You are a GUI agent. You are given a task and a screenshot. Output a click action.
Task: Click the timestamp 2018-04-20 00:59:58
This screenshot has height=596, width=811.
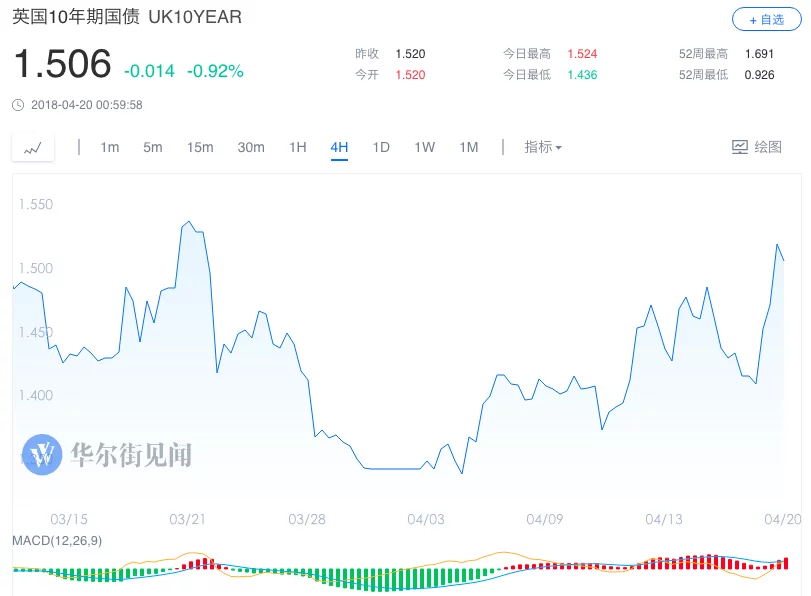[x=86, y=105]
